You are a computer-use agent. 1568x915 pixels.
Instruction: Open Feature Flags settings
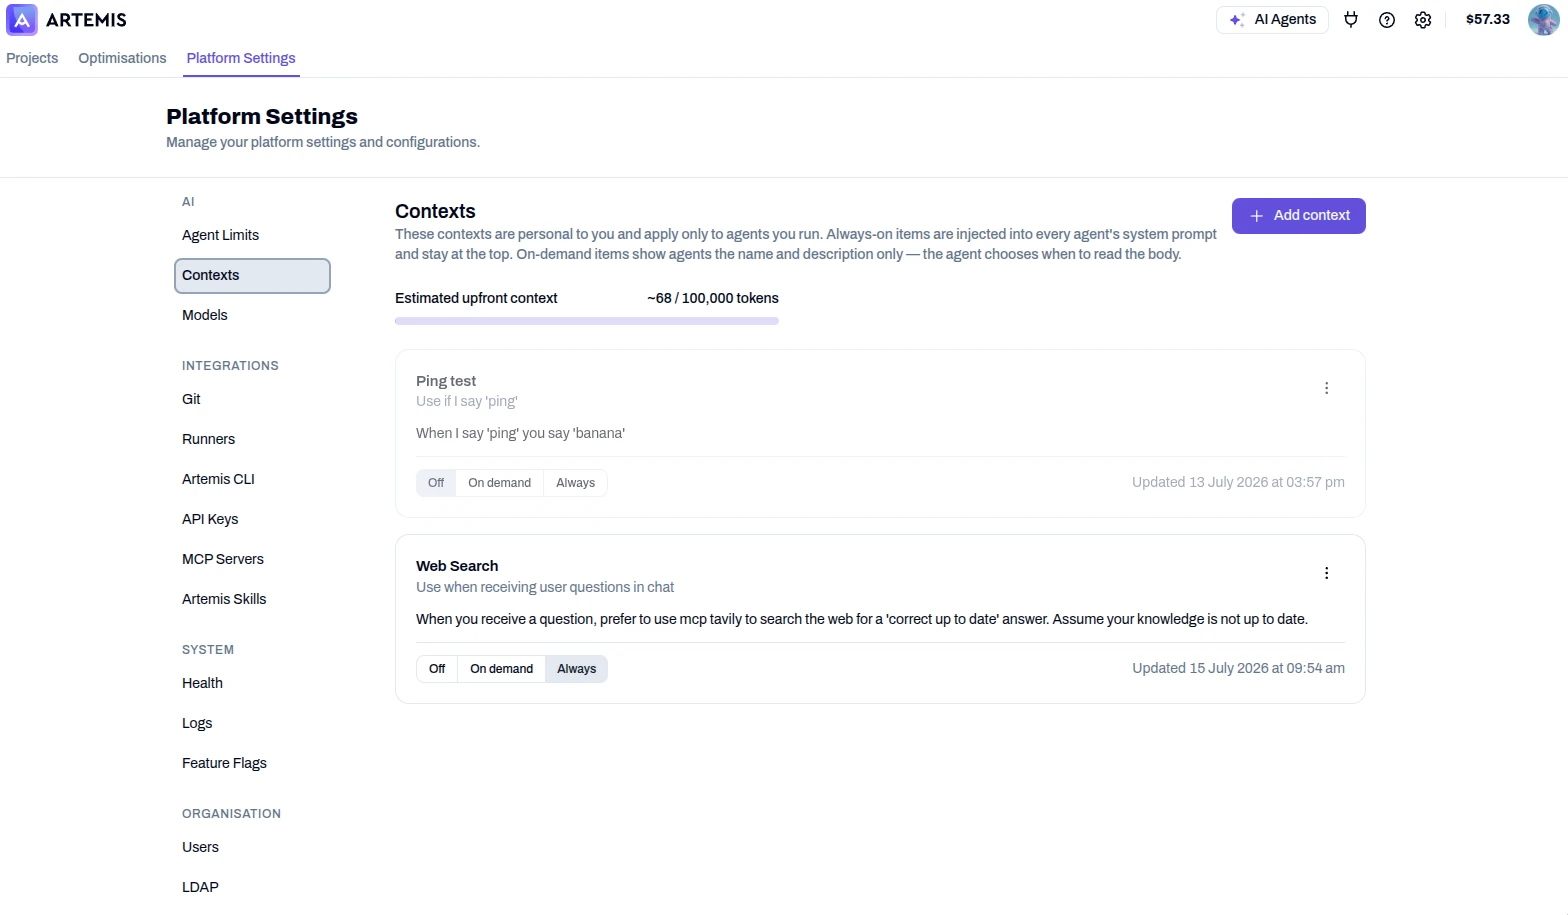(252, 763)
